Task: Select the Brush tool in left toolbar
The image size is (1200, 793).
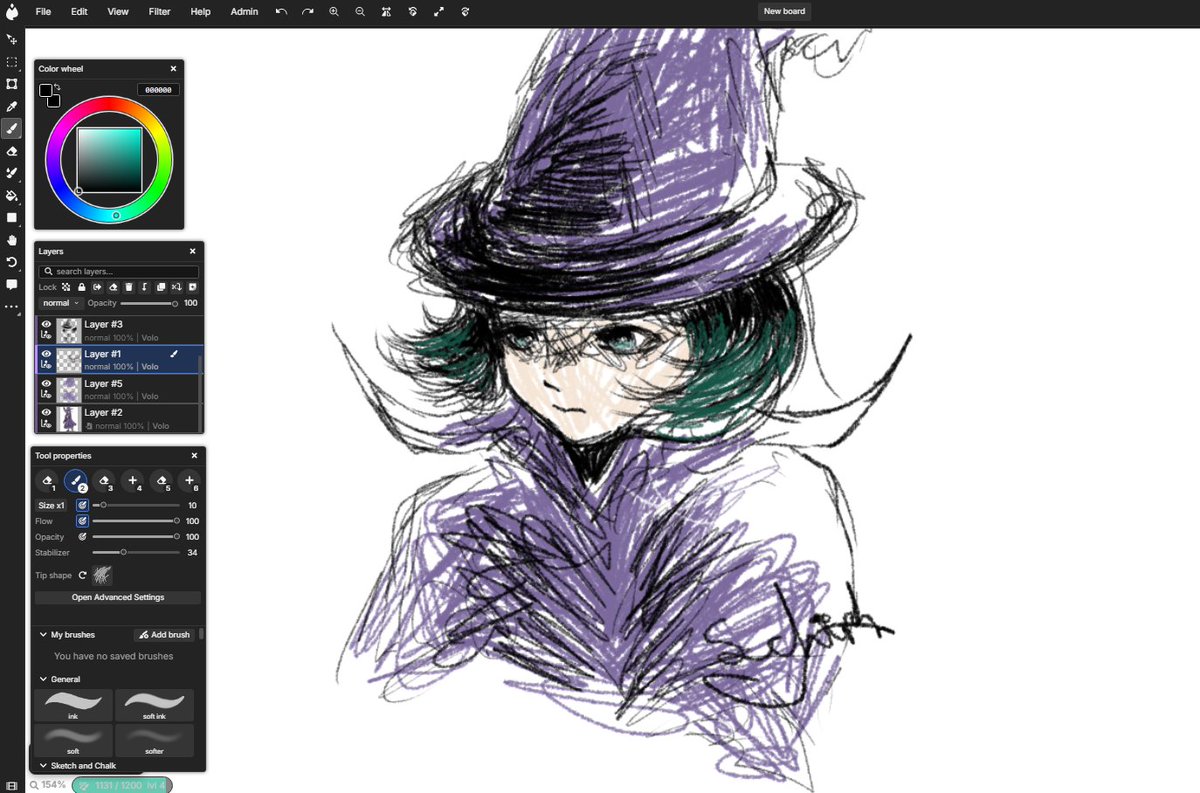Action: coord(12,128)
